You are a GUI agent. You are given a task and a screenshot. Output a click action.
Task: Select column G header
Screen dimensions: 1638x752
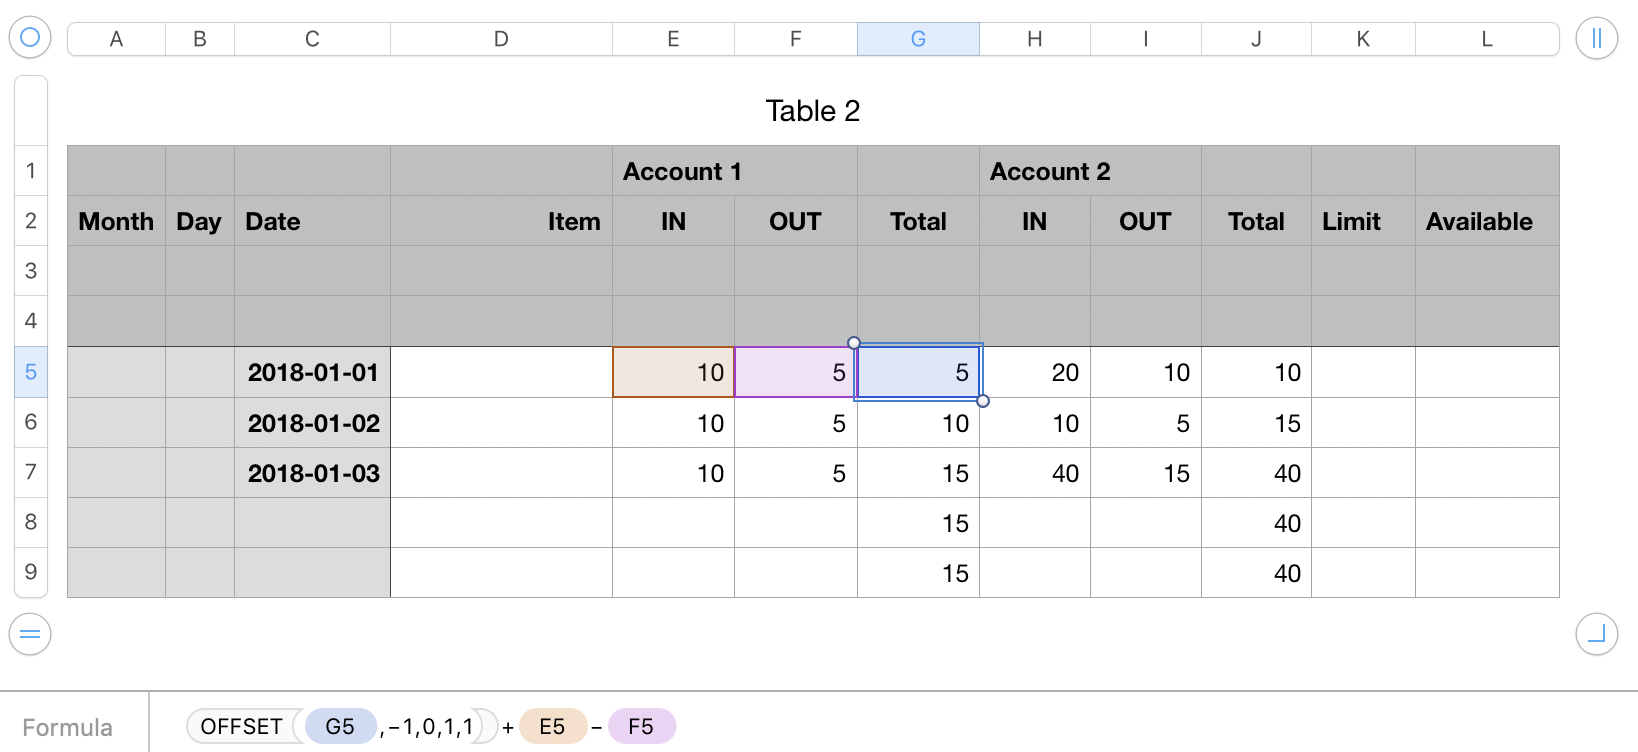point(918,39)
